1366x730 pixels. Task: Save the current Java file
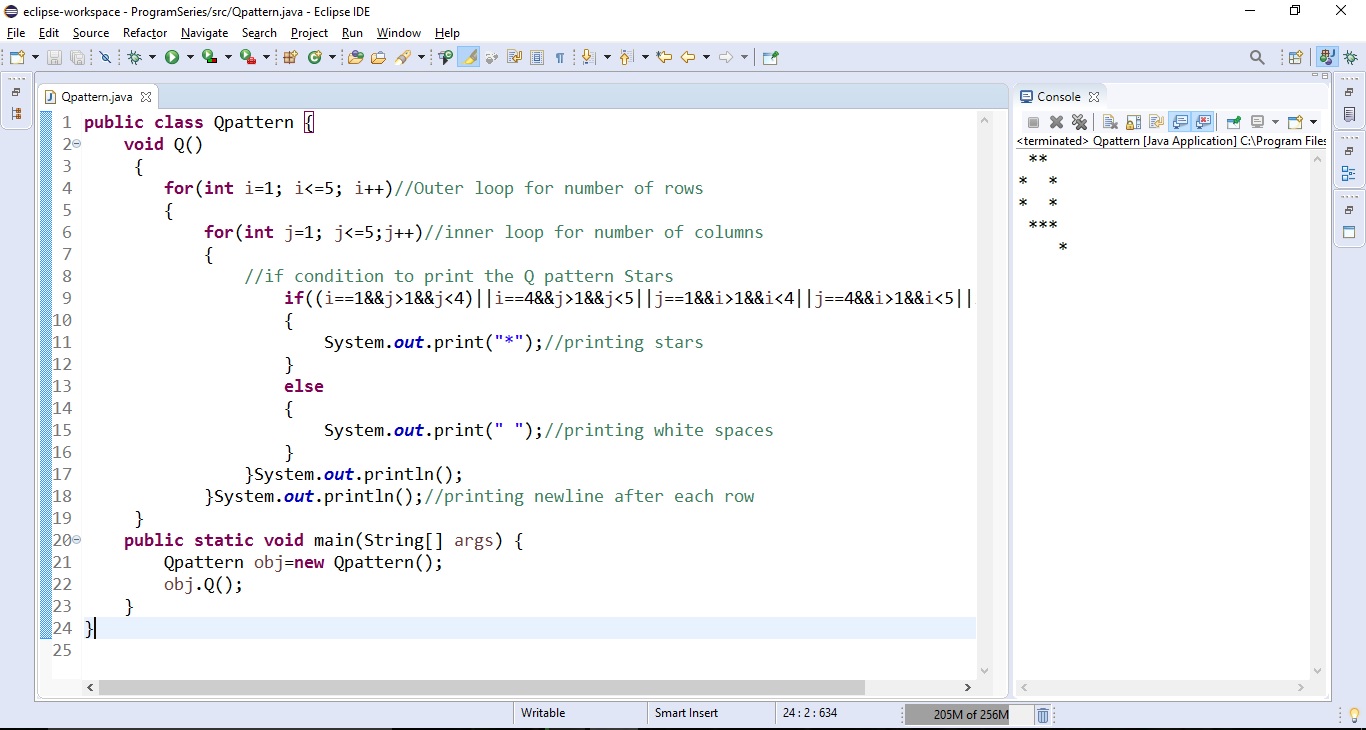click(54, 57)
